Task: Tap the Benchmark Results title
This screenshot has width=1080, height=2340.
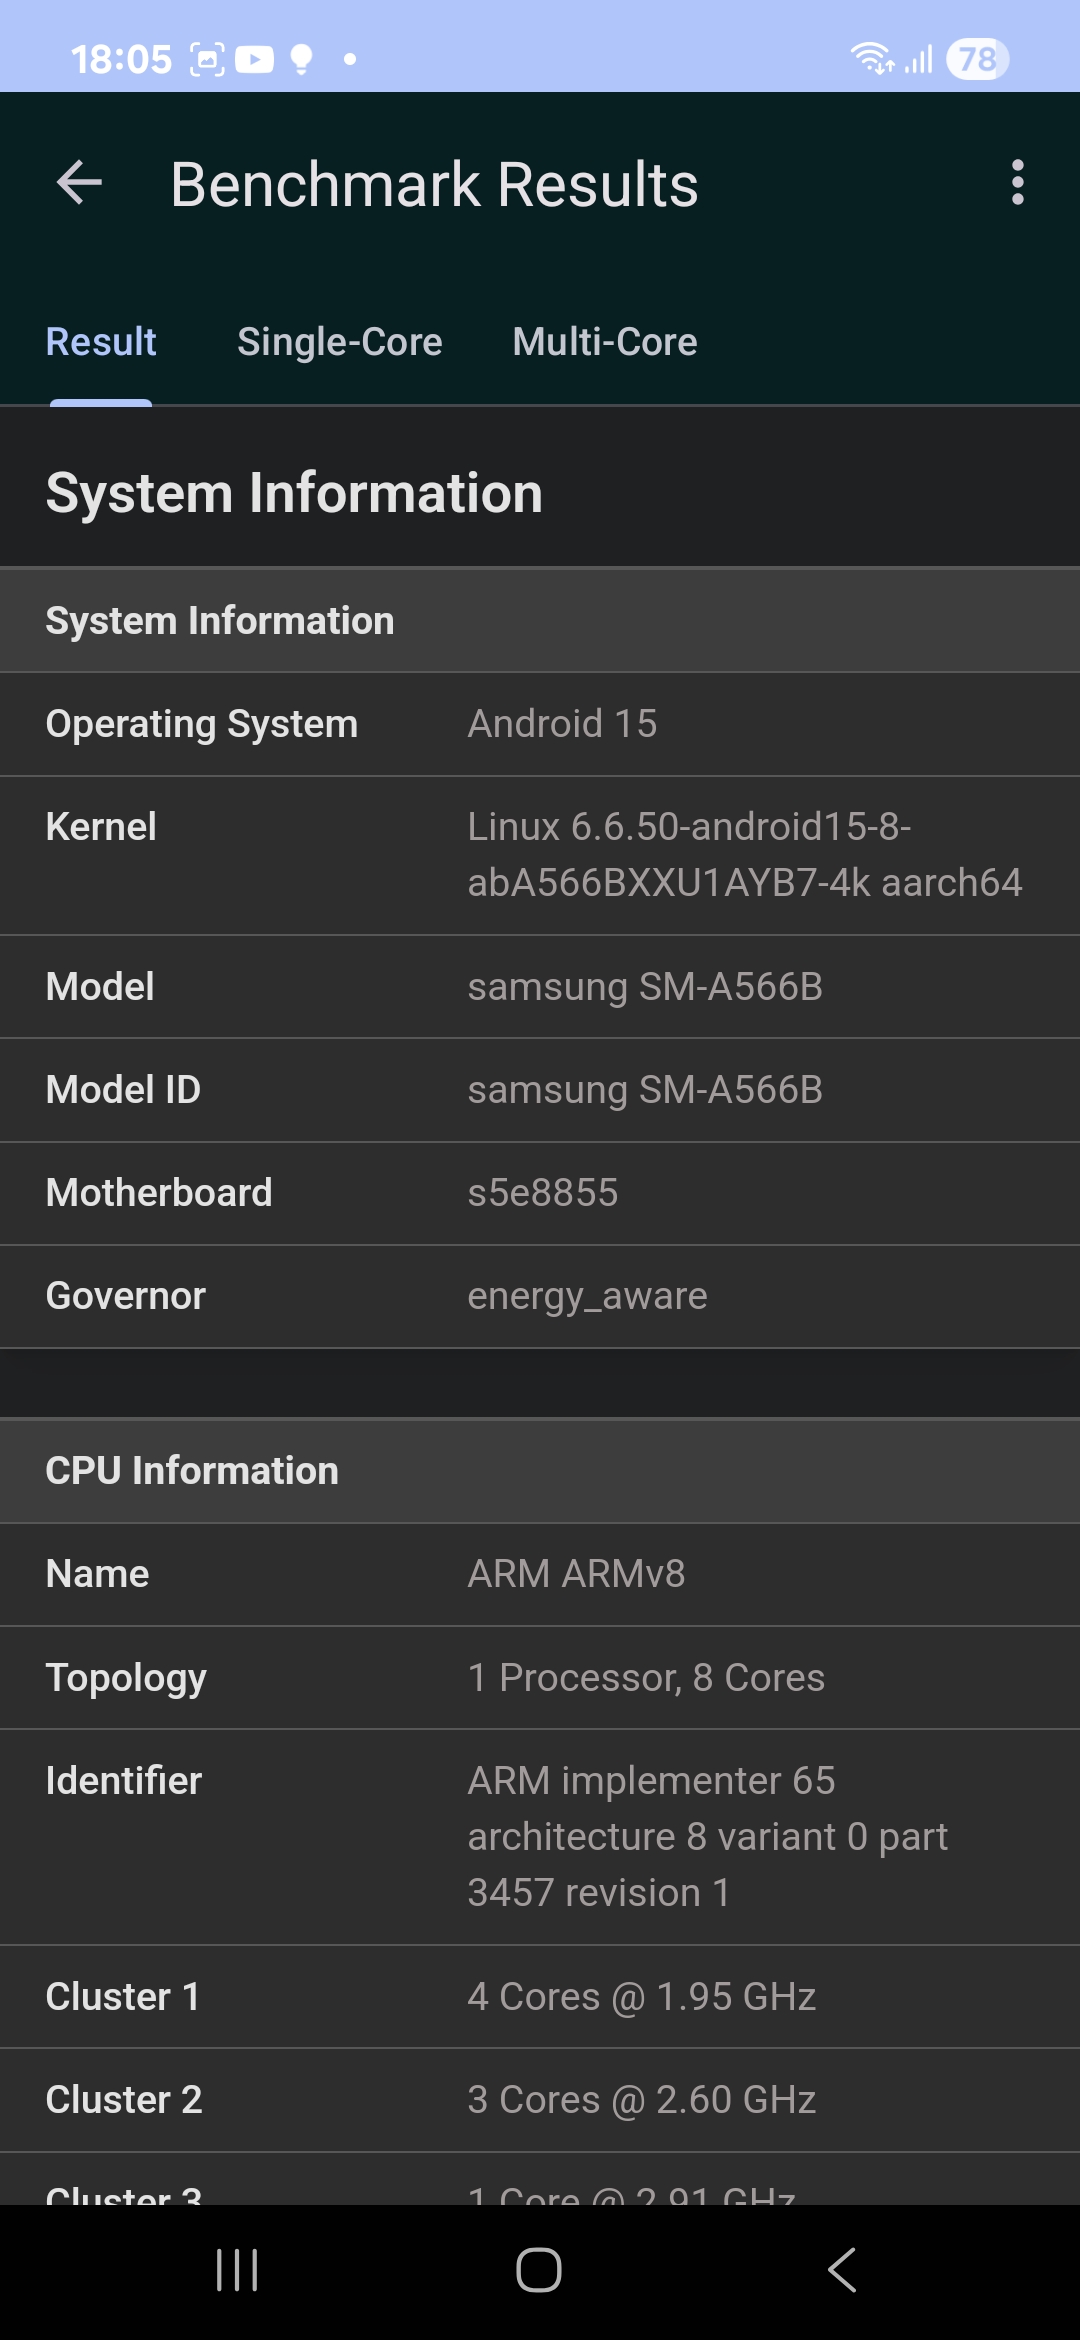Action: pos(435,184)
